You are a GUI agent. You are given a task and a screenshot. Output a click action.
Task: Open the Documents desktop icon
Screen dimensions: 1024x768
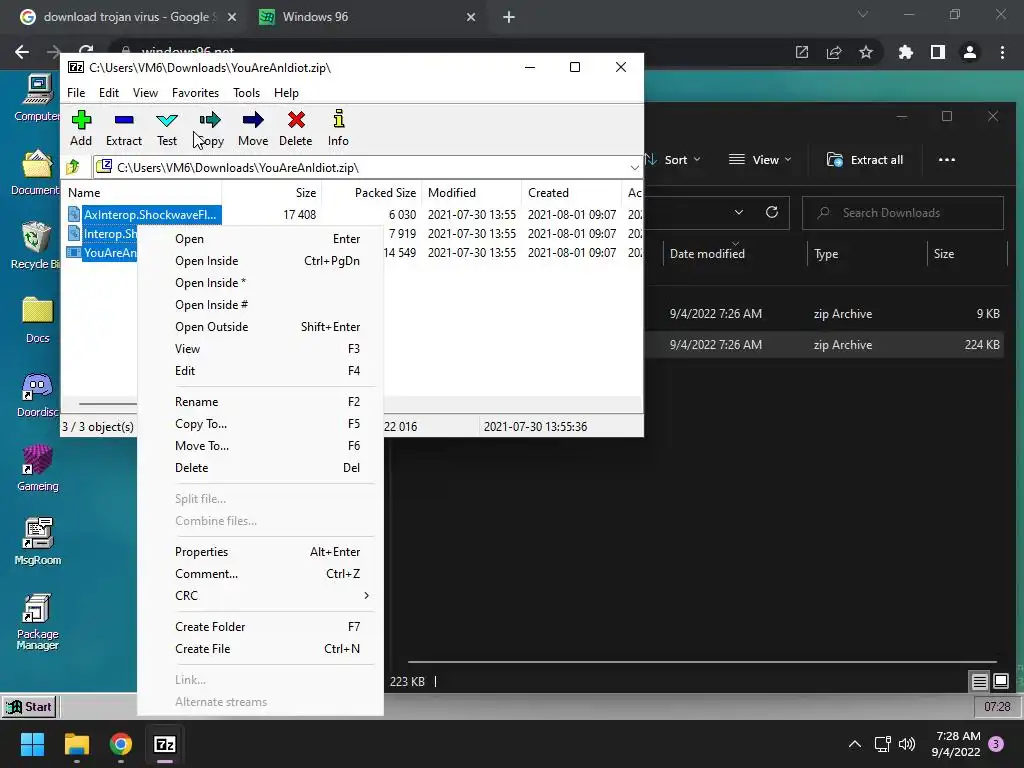point(36,172)
